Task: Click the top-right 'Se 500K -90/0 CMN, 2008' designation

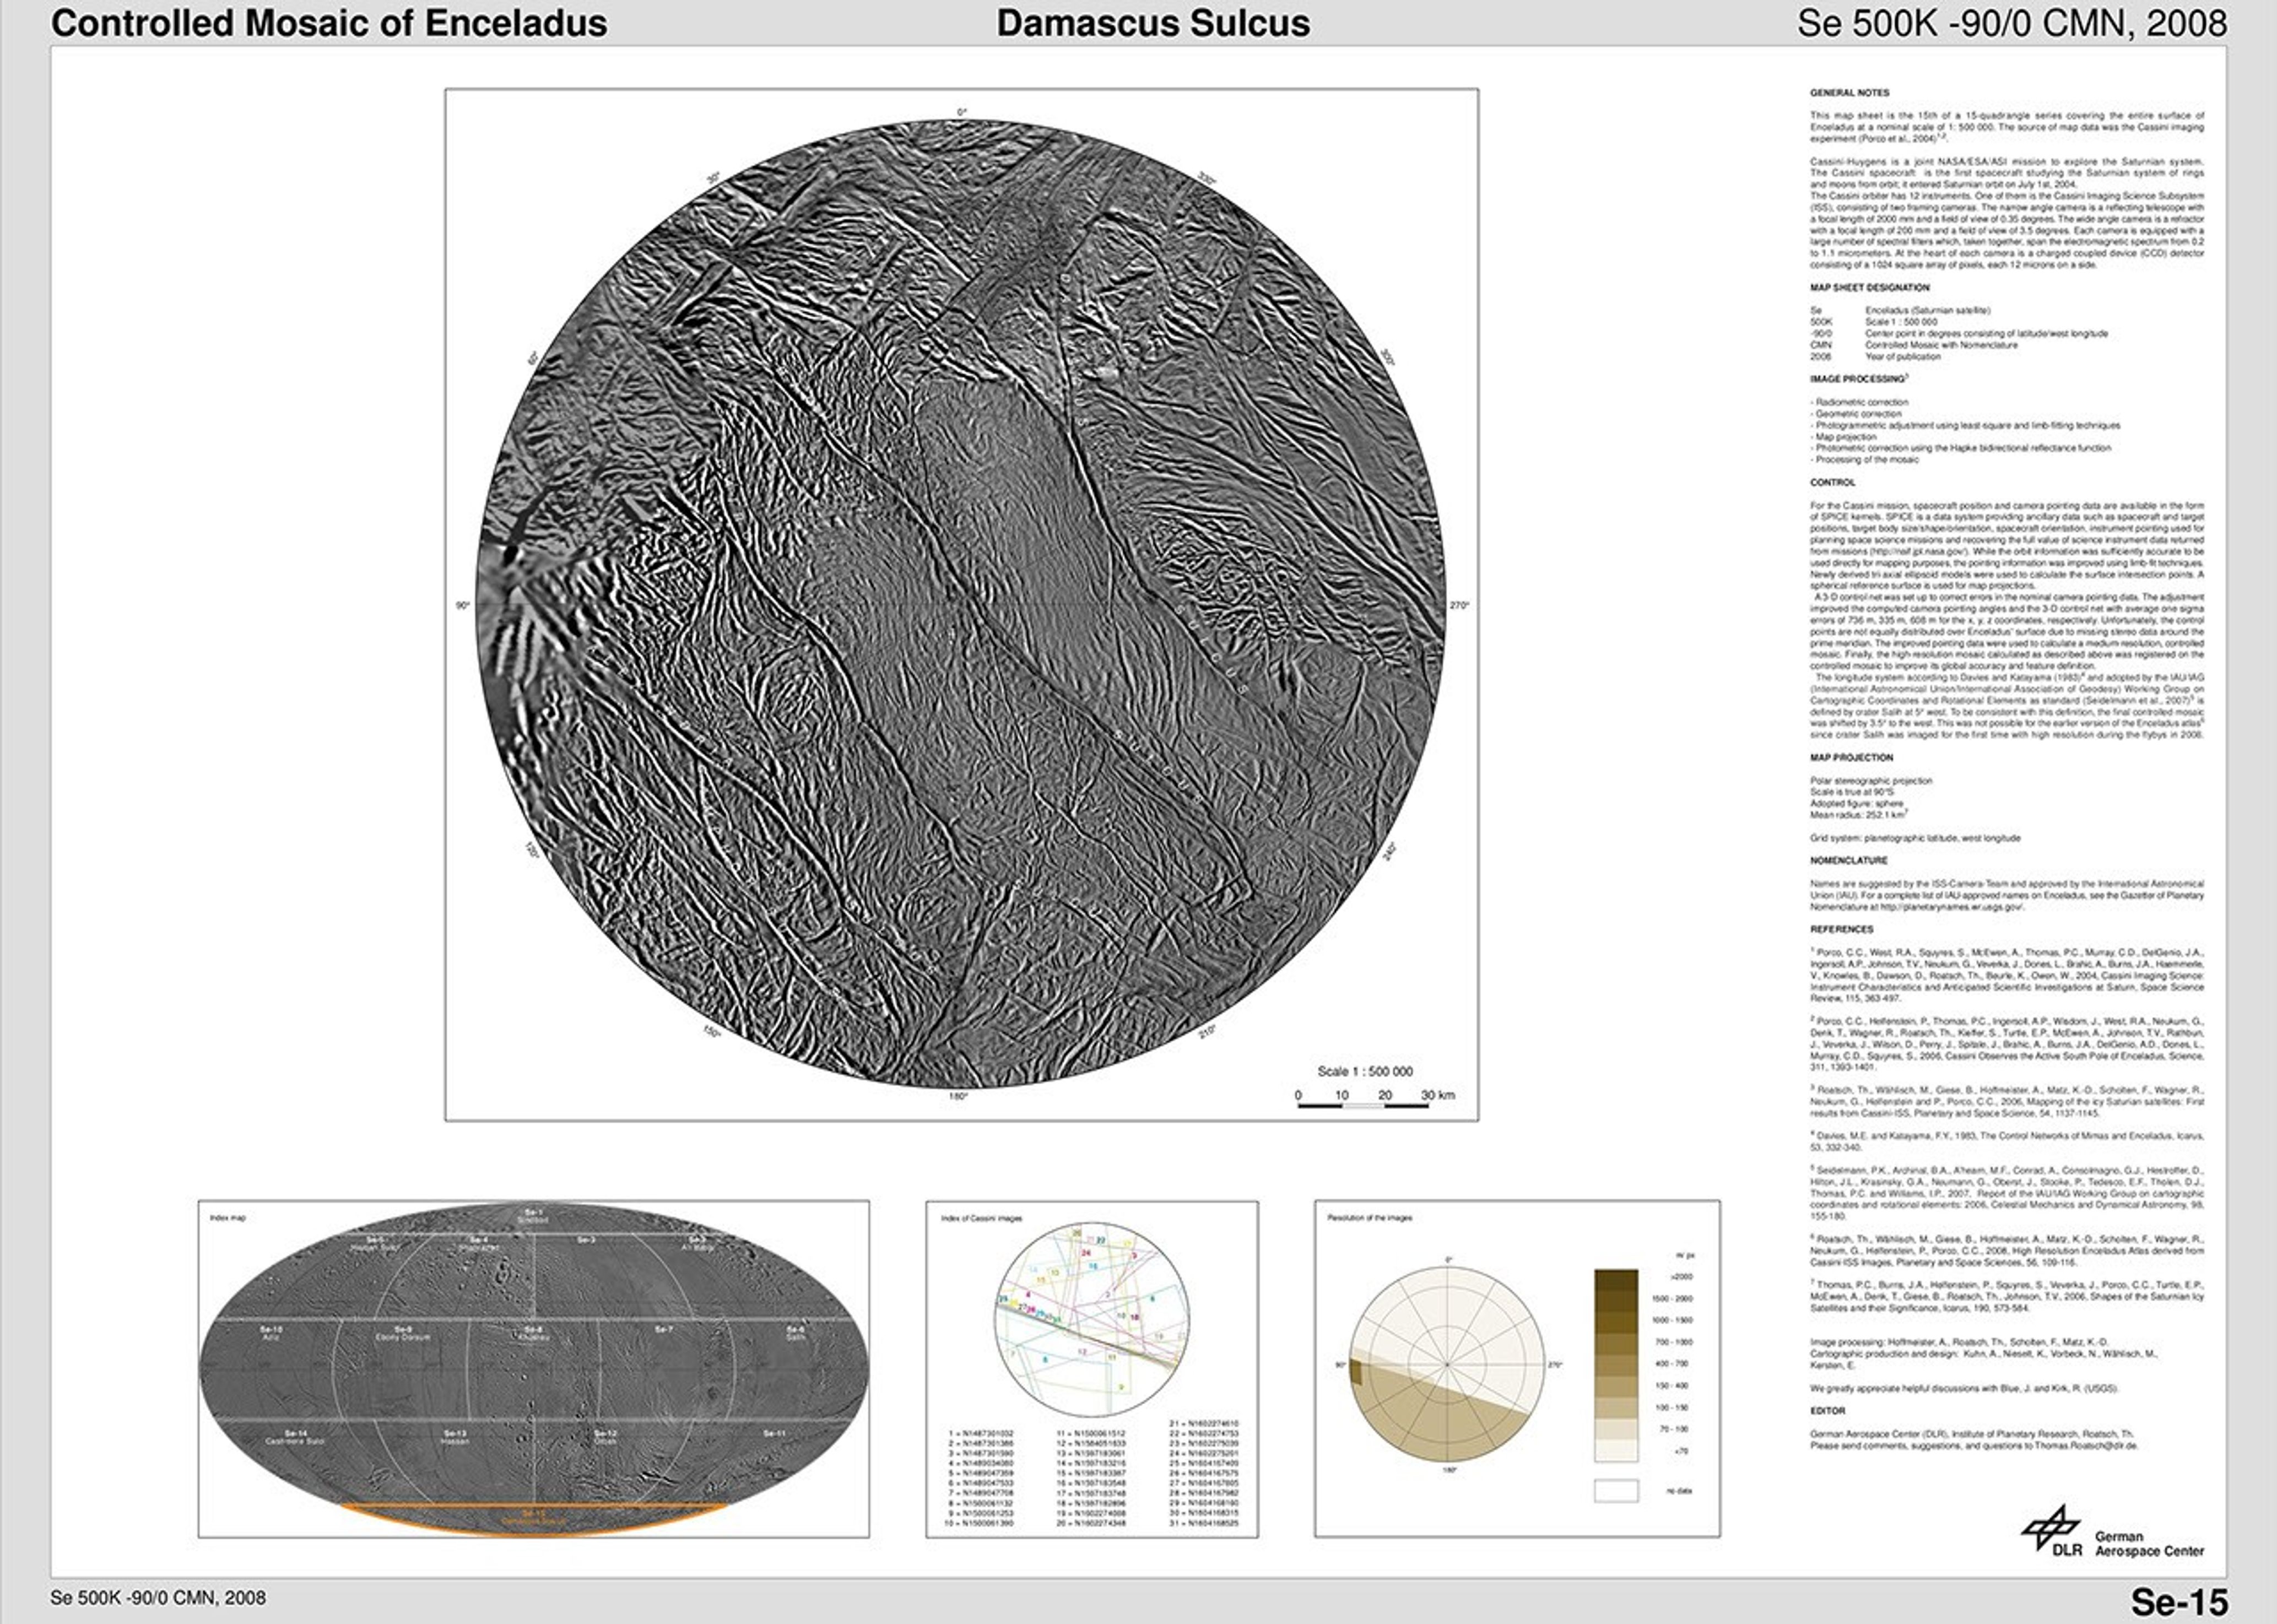Action: 2012,23
